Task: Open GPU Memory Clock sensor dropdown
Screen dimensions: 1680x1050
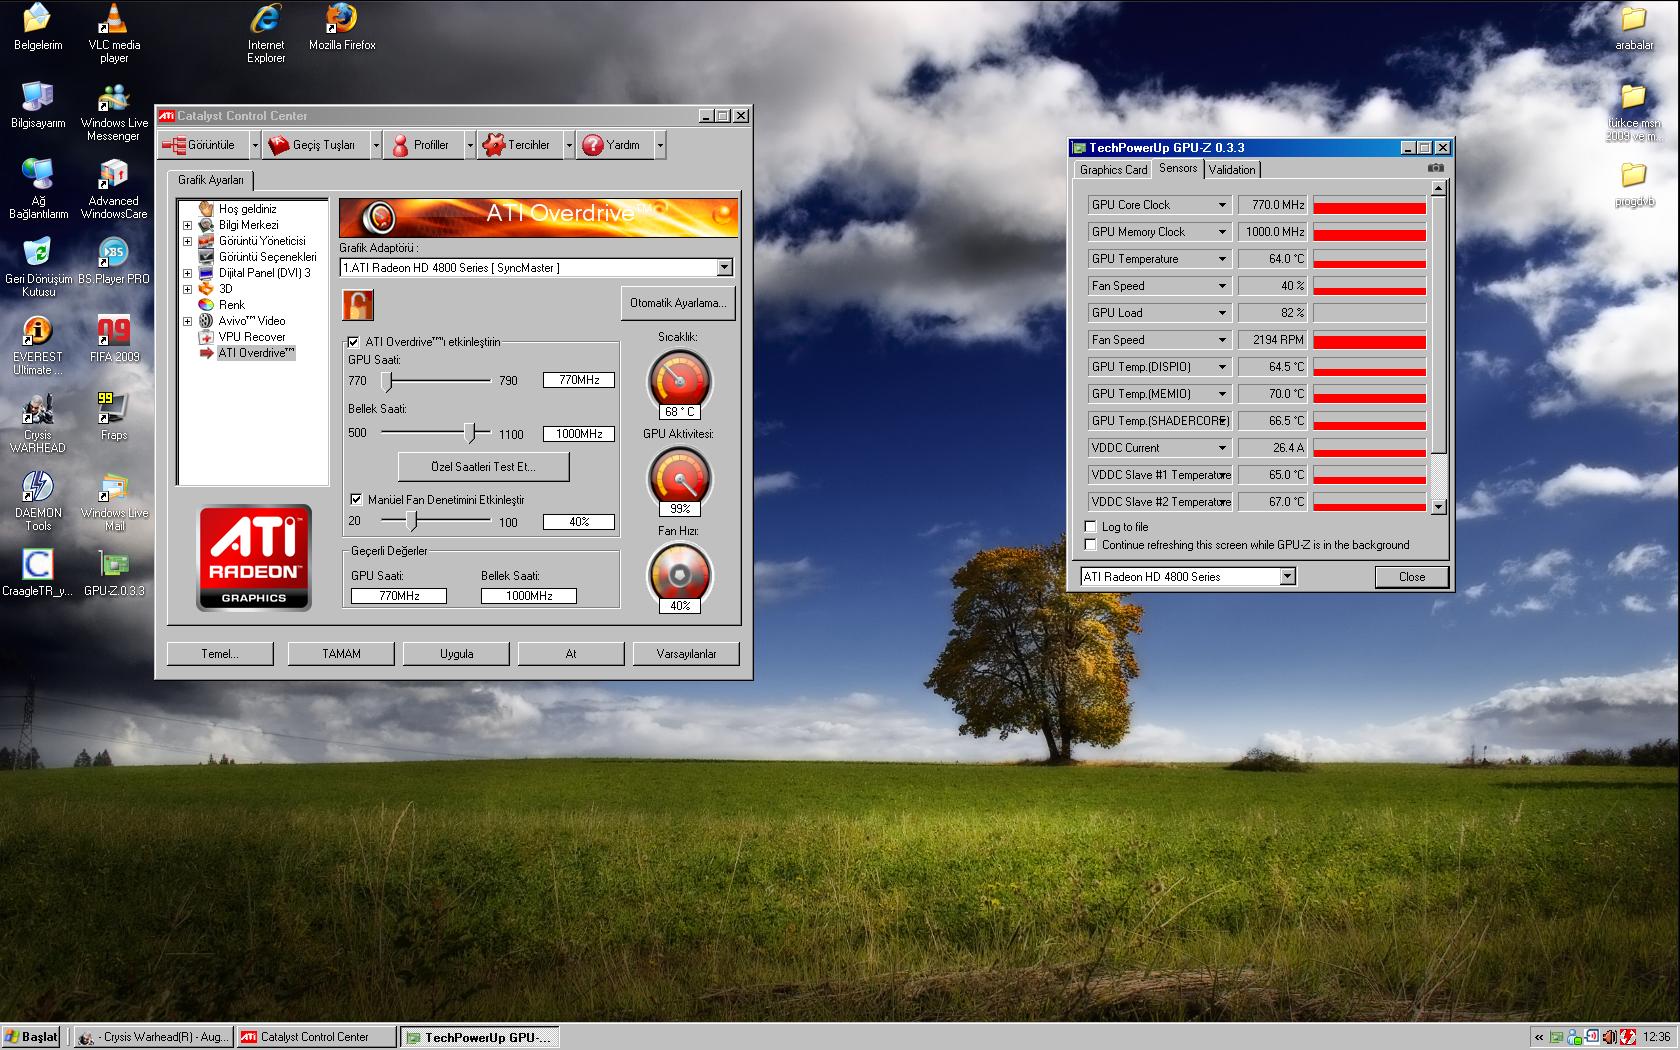Action: click(x=1221, y=232)
